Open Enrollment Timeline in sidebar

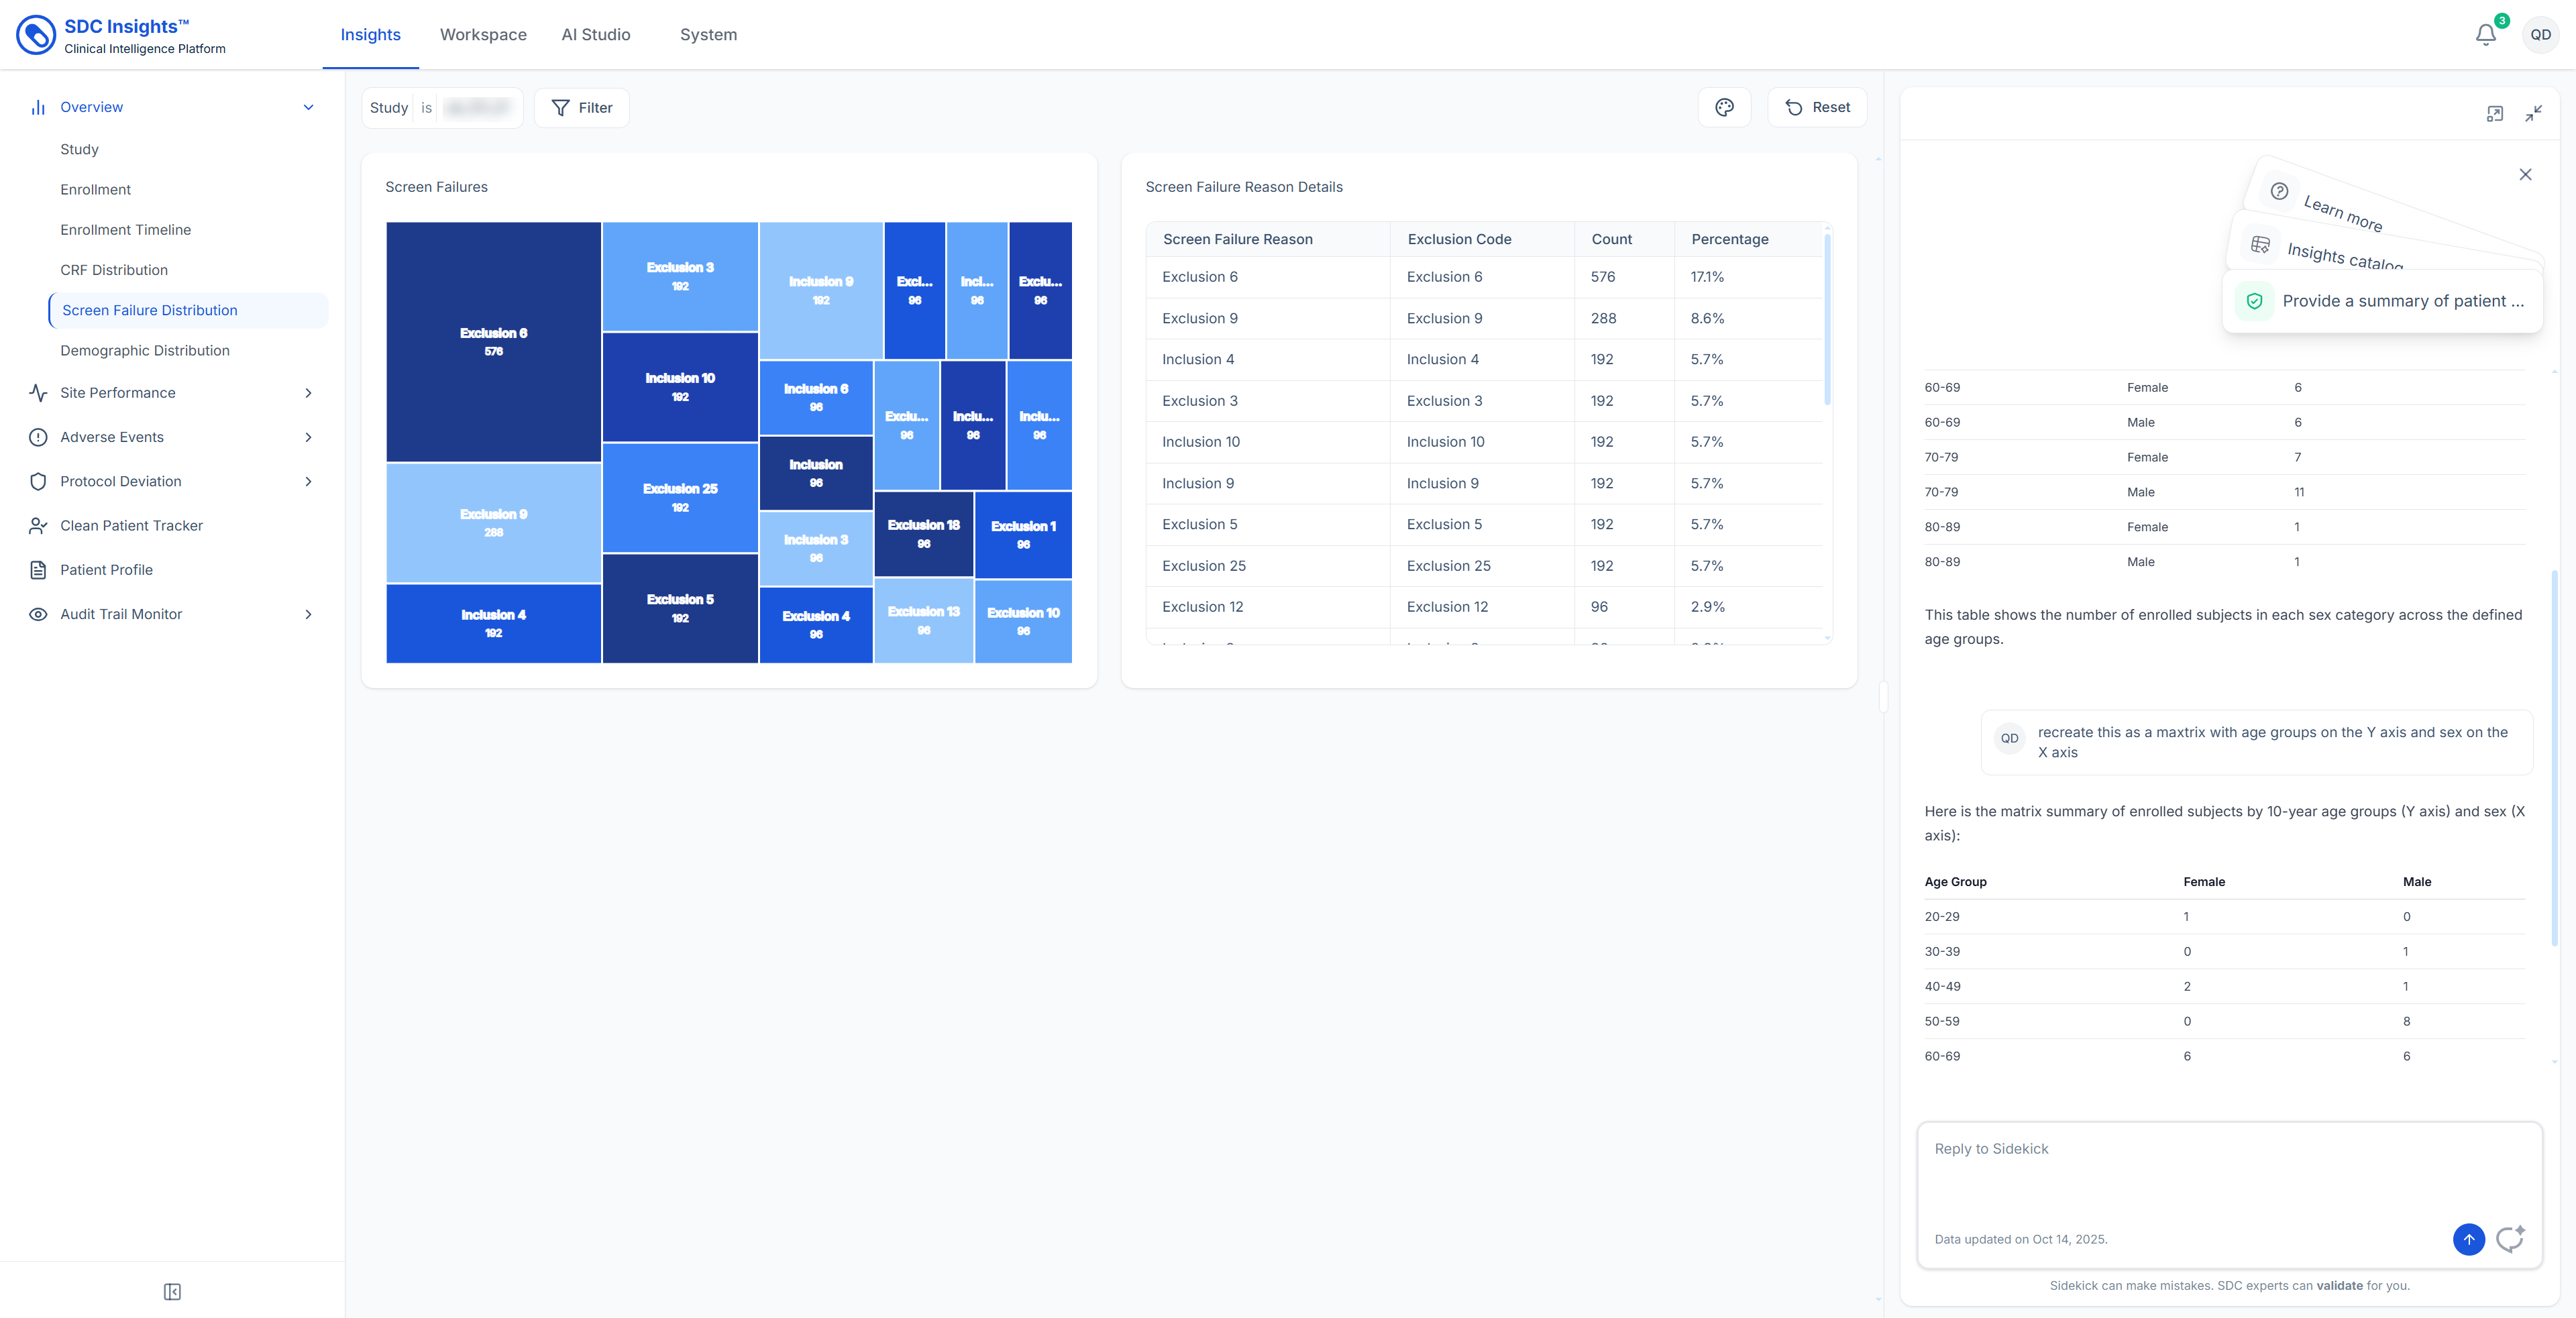pyautogui.click(x=125, y=230)
